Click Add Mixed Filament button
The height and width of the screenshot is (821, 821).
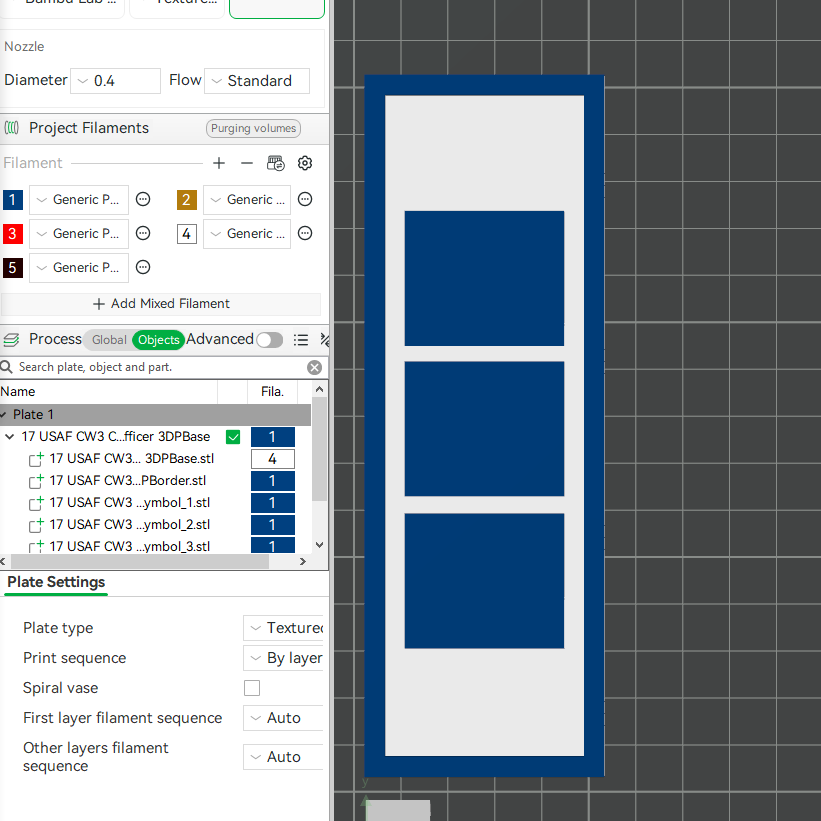161,304
